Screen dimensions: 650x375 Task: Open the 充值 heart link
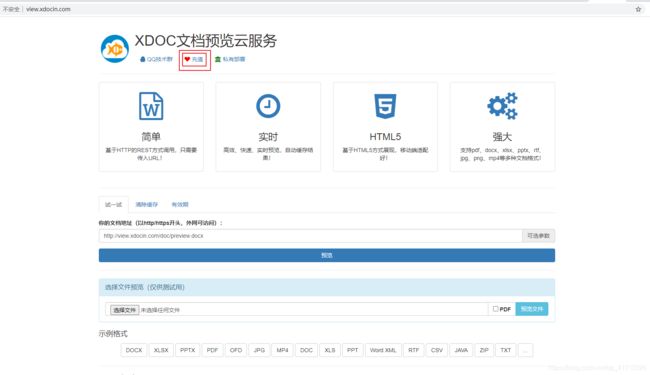point(194,60)
